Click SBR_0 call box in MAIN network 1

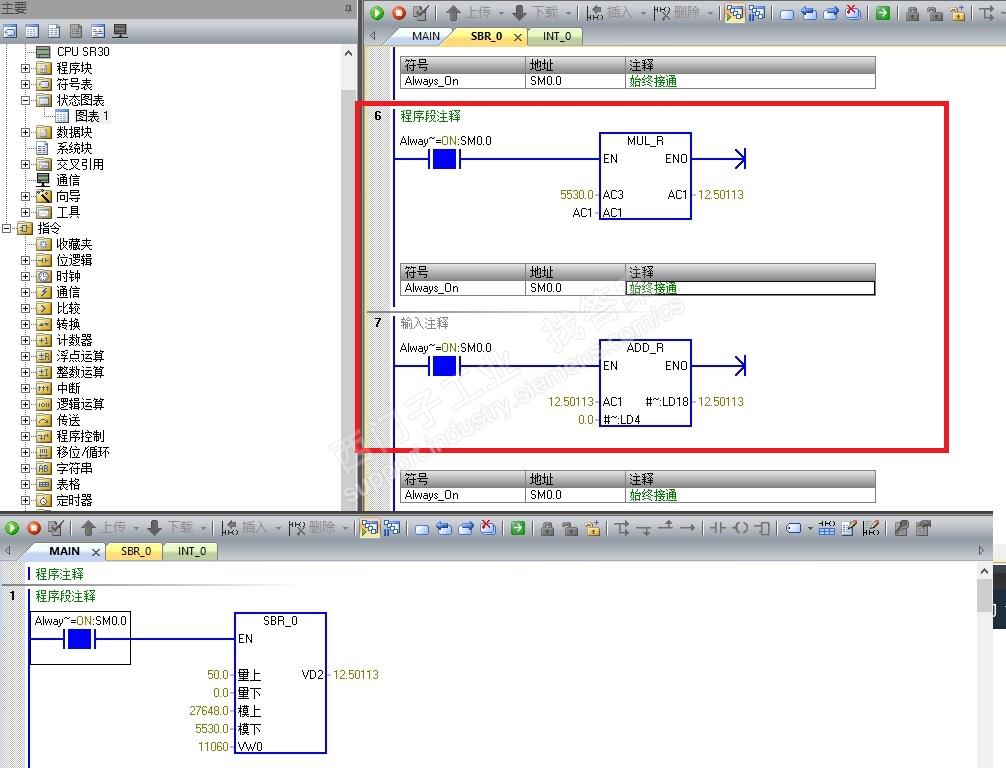coord(280,683)
